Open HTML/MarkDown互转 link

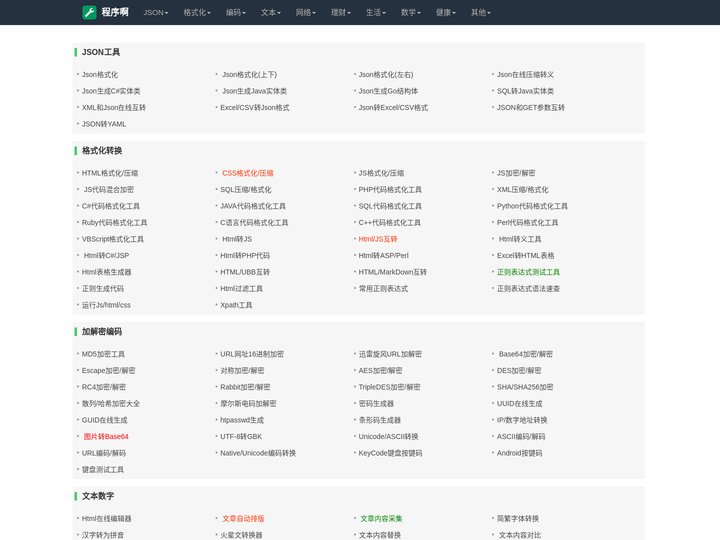pyautogui.click(x=393, y=272)
